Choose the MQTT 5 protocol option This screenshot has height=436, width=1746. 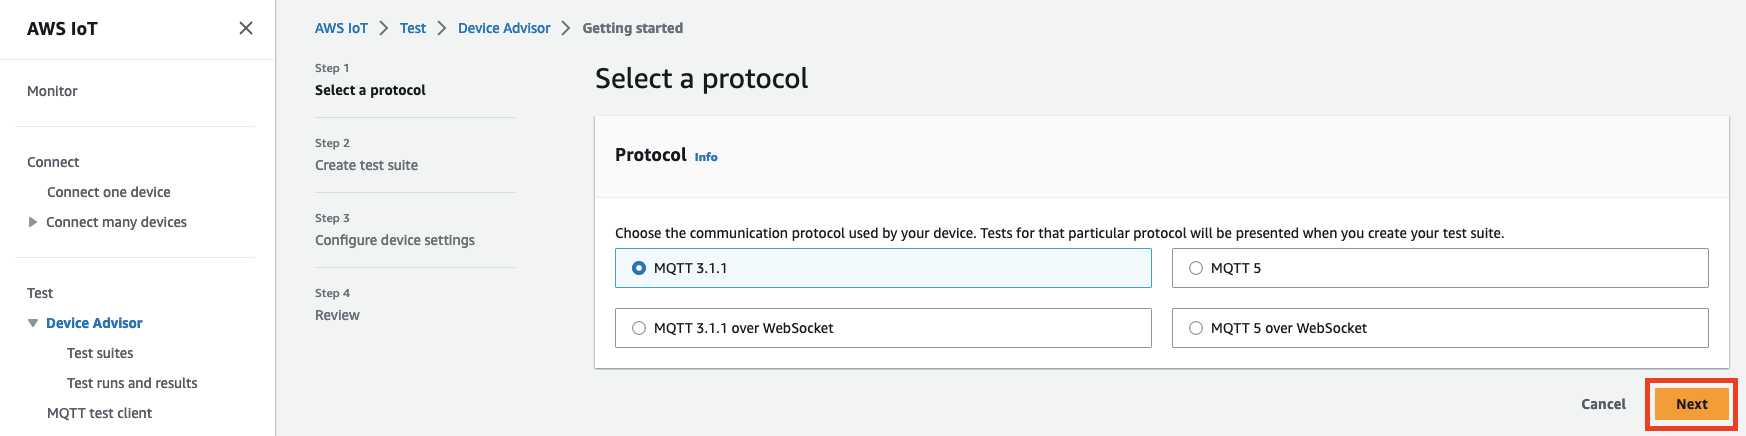(x=1196, y=268)
